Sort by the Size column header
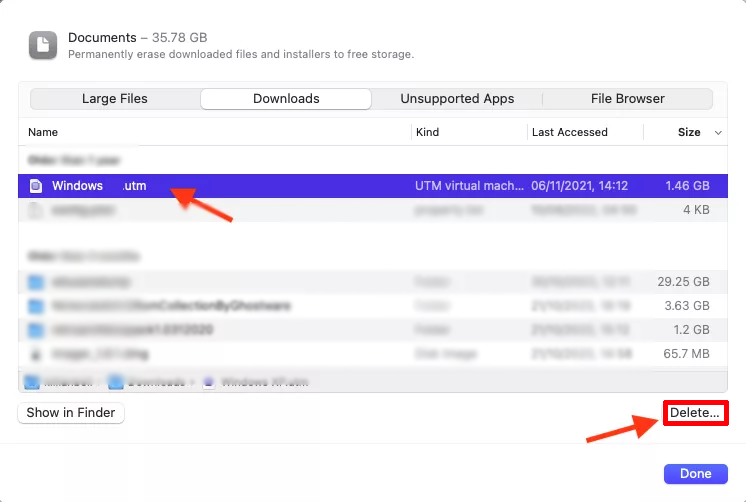Viewport: 746px width, 502px height. (x=689, y=132)
